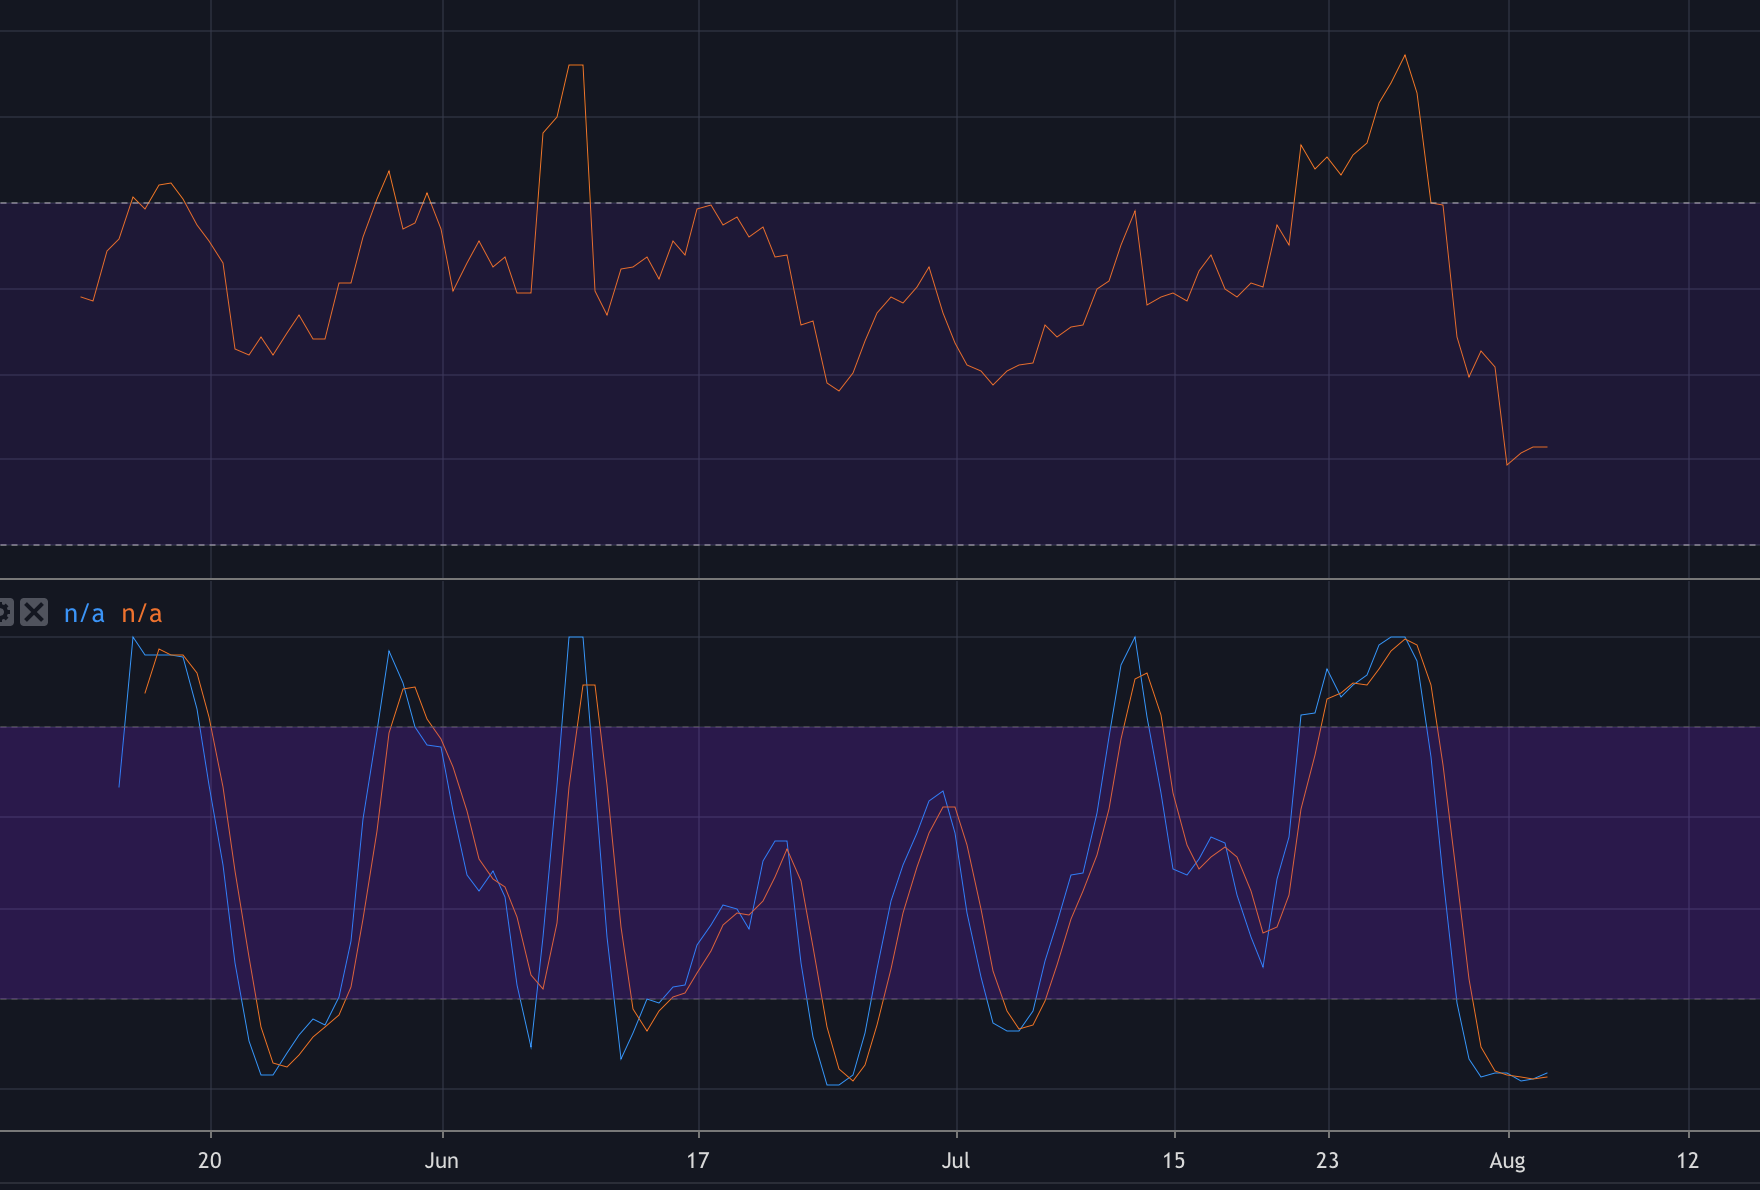1760x1190 pixels.
Task: Select the 17 date label on axis
Action: point(697,1160)
